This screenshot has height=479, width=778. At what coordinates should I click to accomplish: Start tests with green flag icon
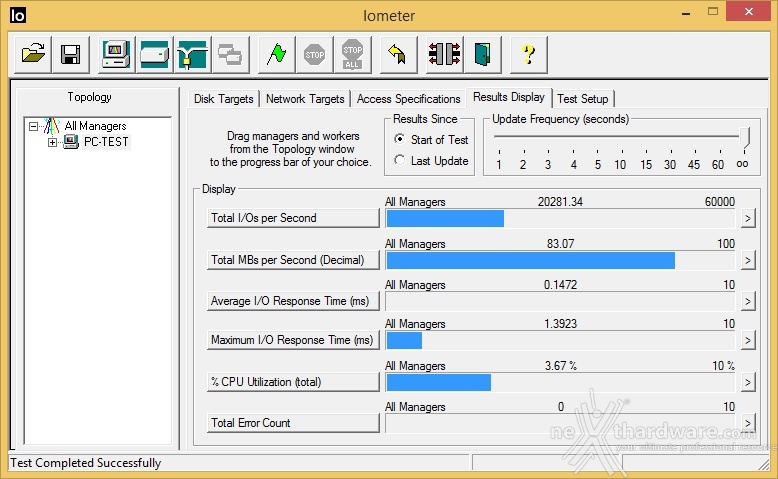[276, 54]
